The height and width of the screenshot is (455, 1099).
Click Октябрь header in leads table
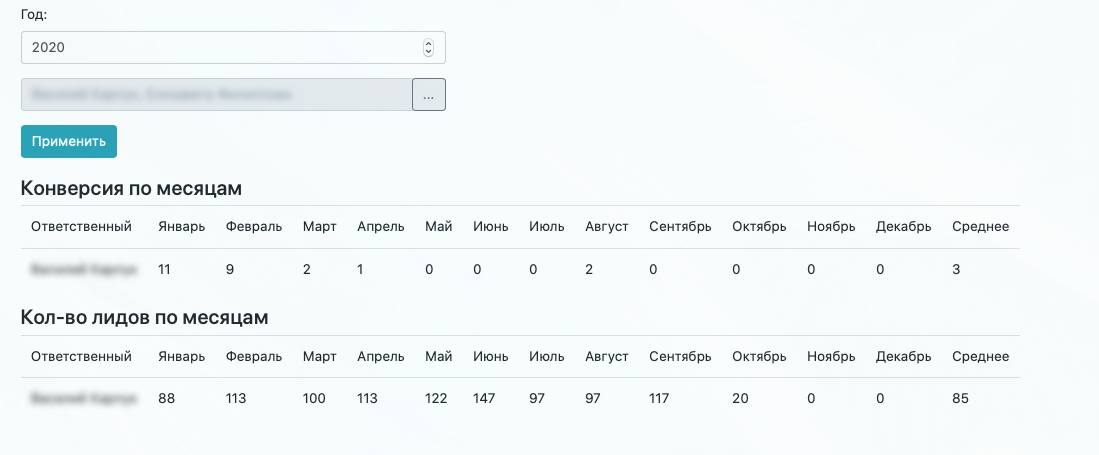click(x=759, y=357)
